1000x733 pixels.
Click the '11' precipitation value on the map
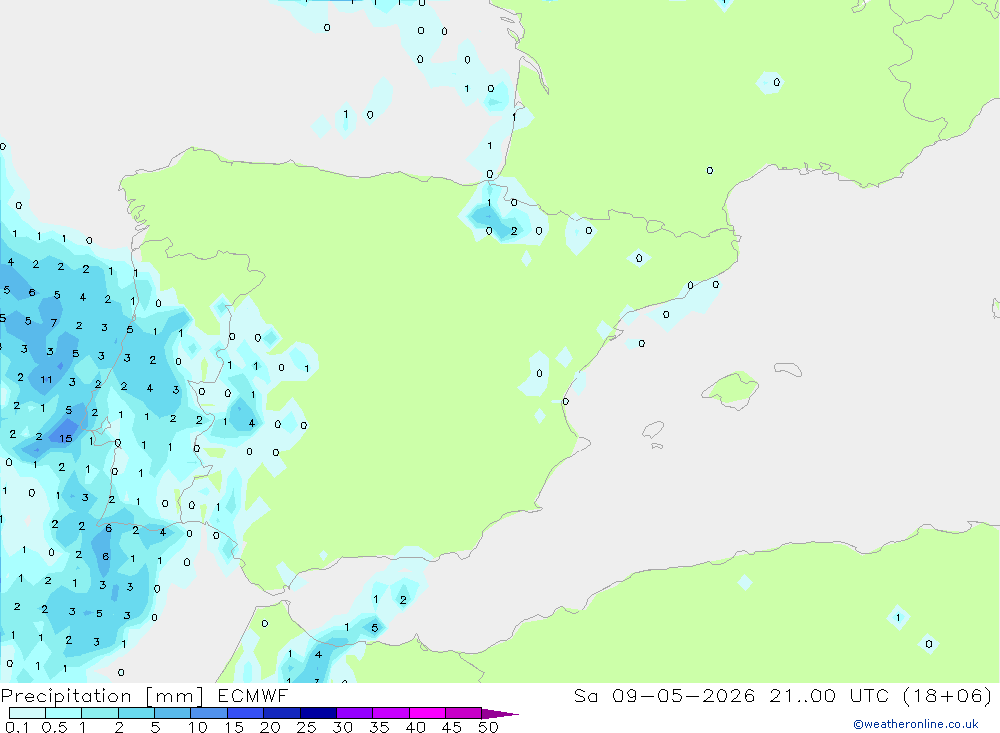click(46, 380)
